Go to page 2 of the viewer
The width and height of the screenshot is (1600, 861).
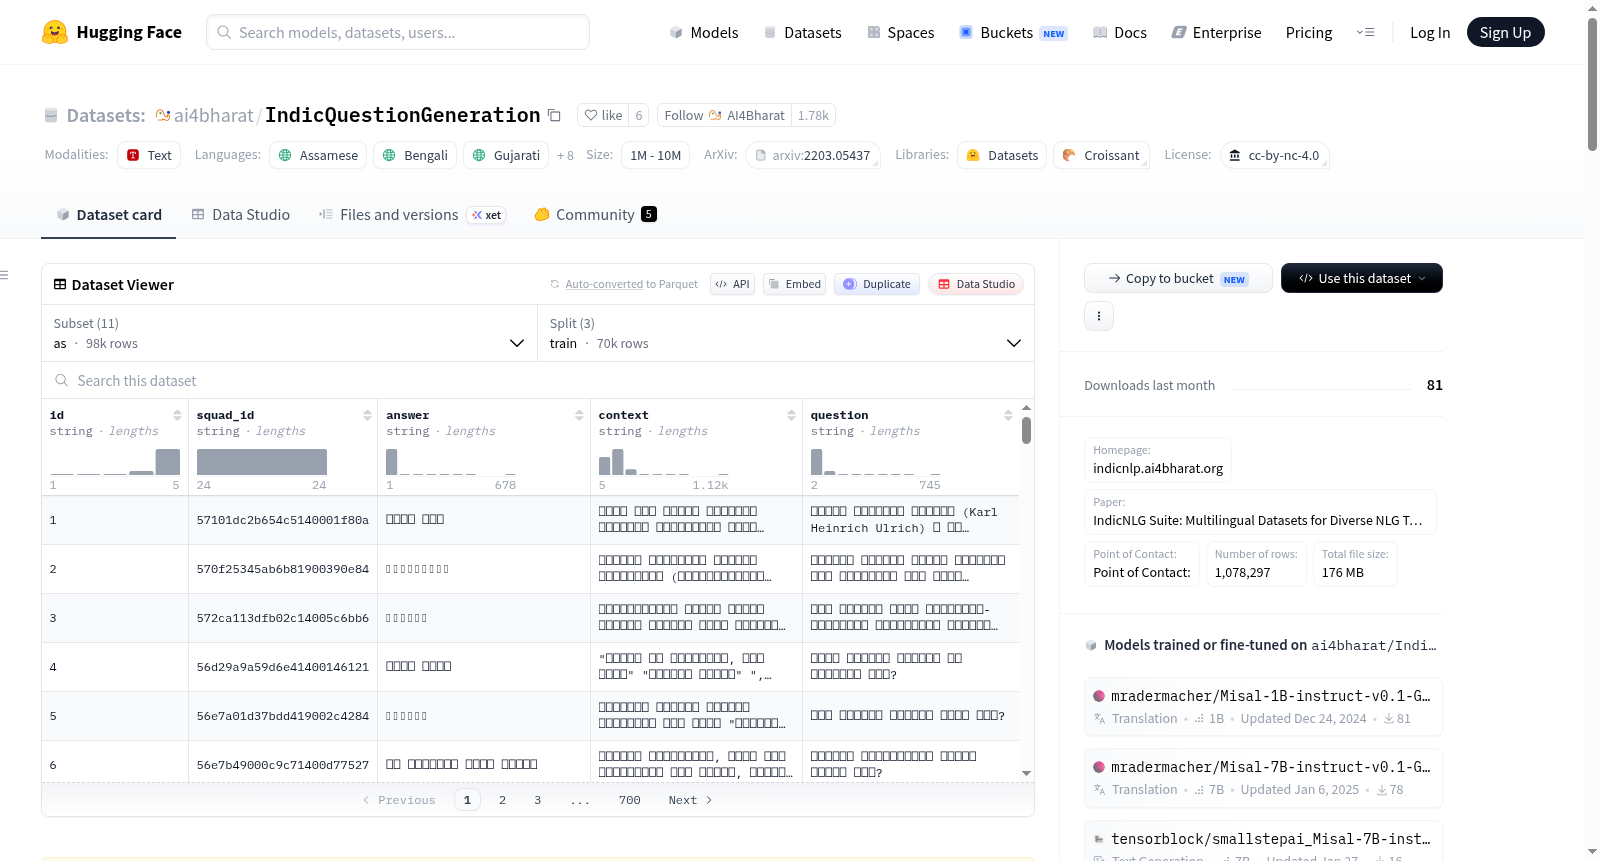tap(502, 800)
